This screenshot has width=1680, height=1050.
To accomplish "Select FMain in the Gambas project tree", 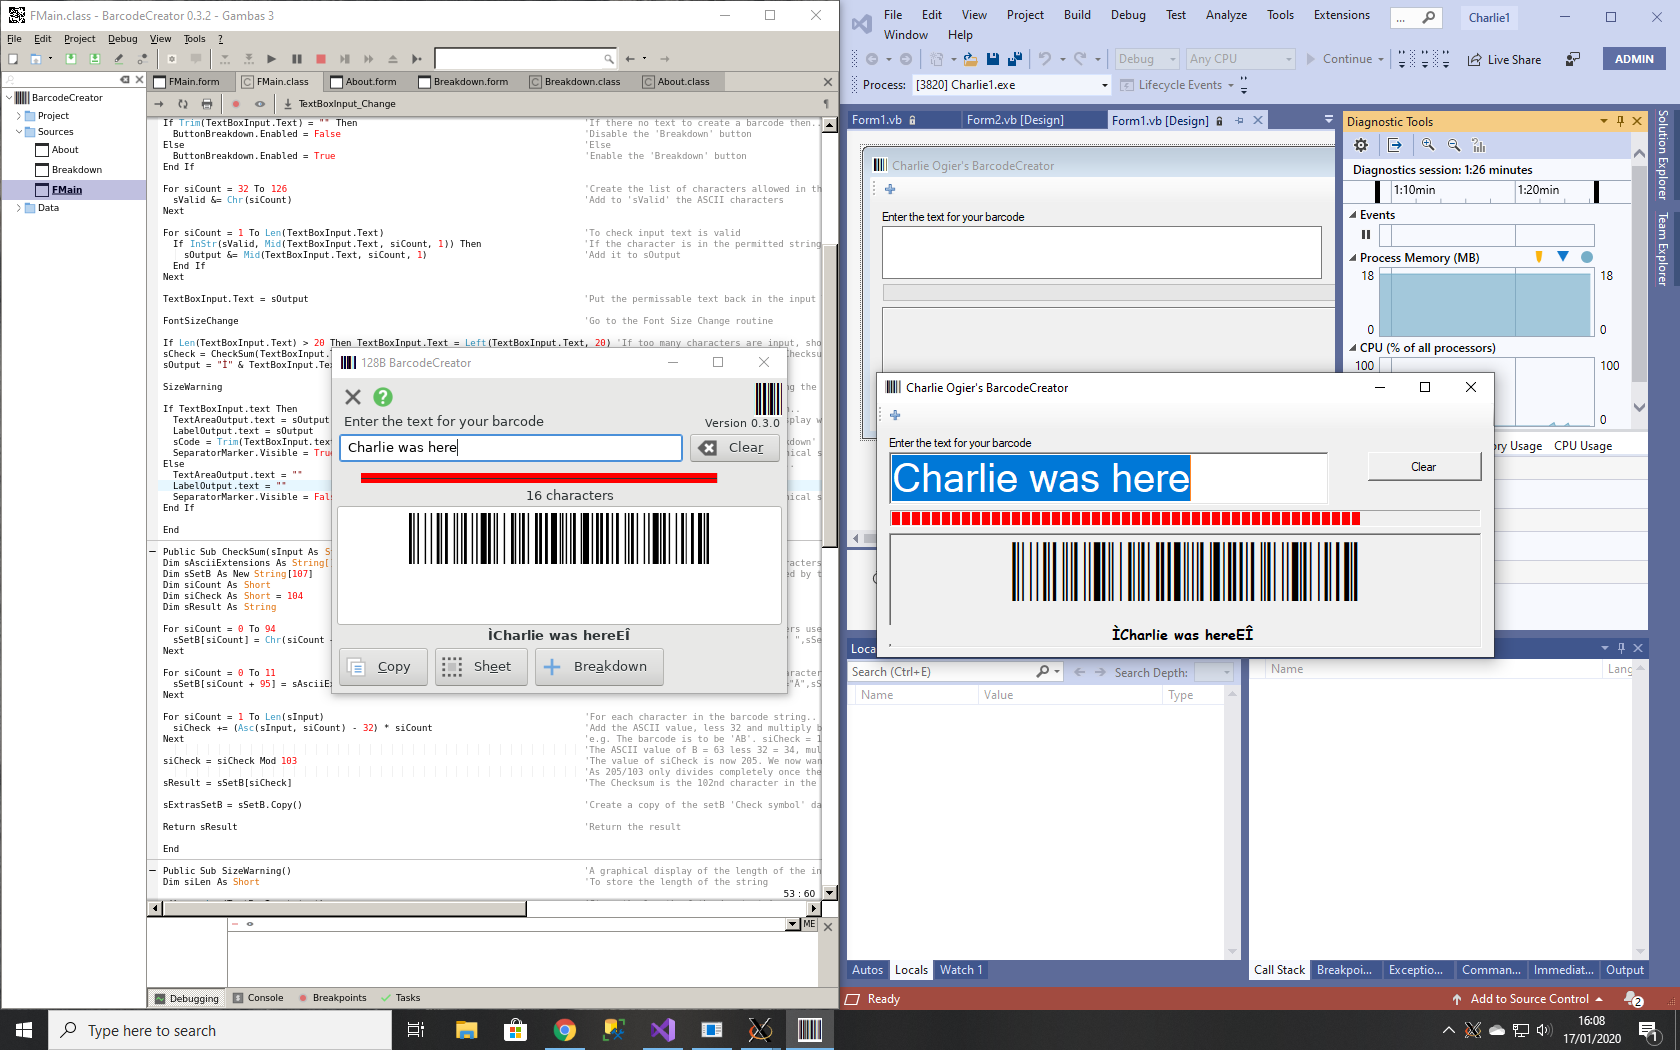I will click(x=67, y=189).
